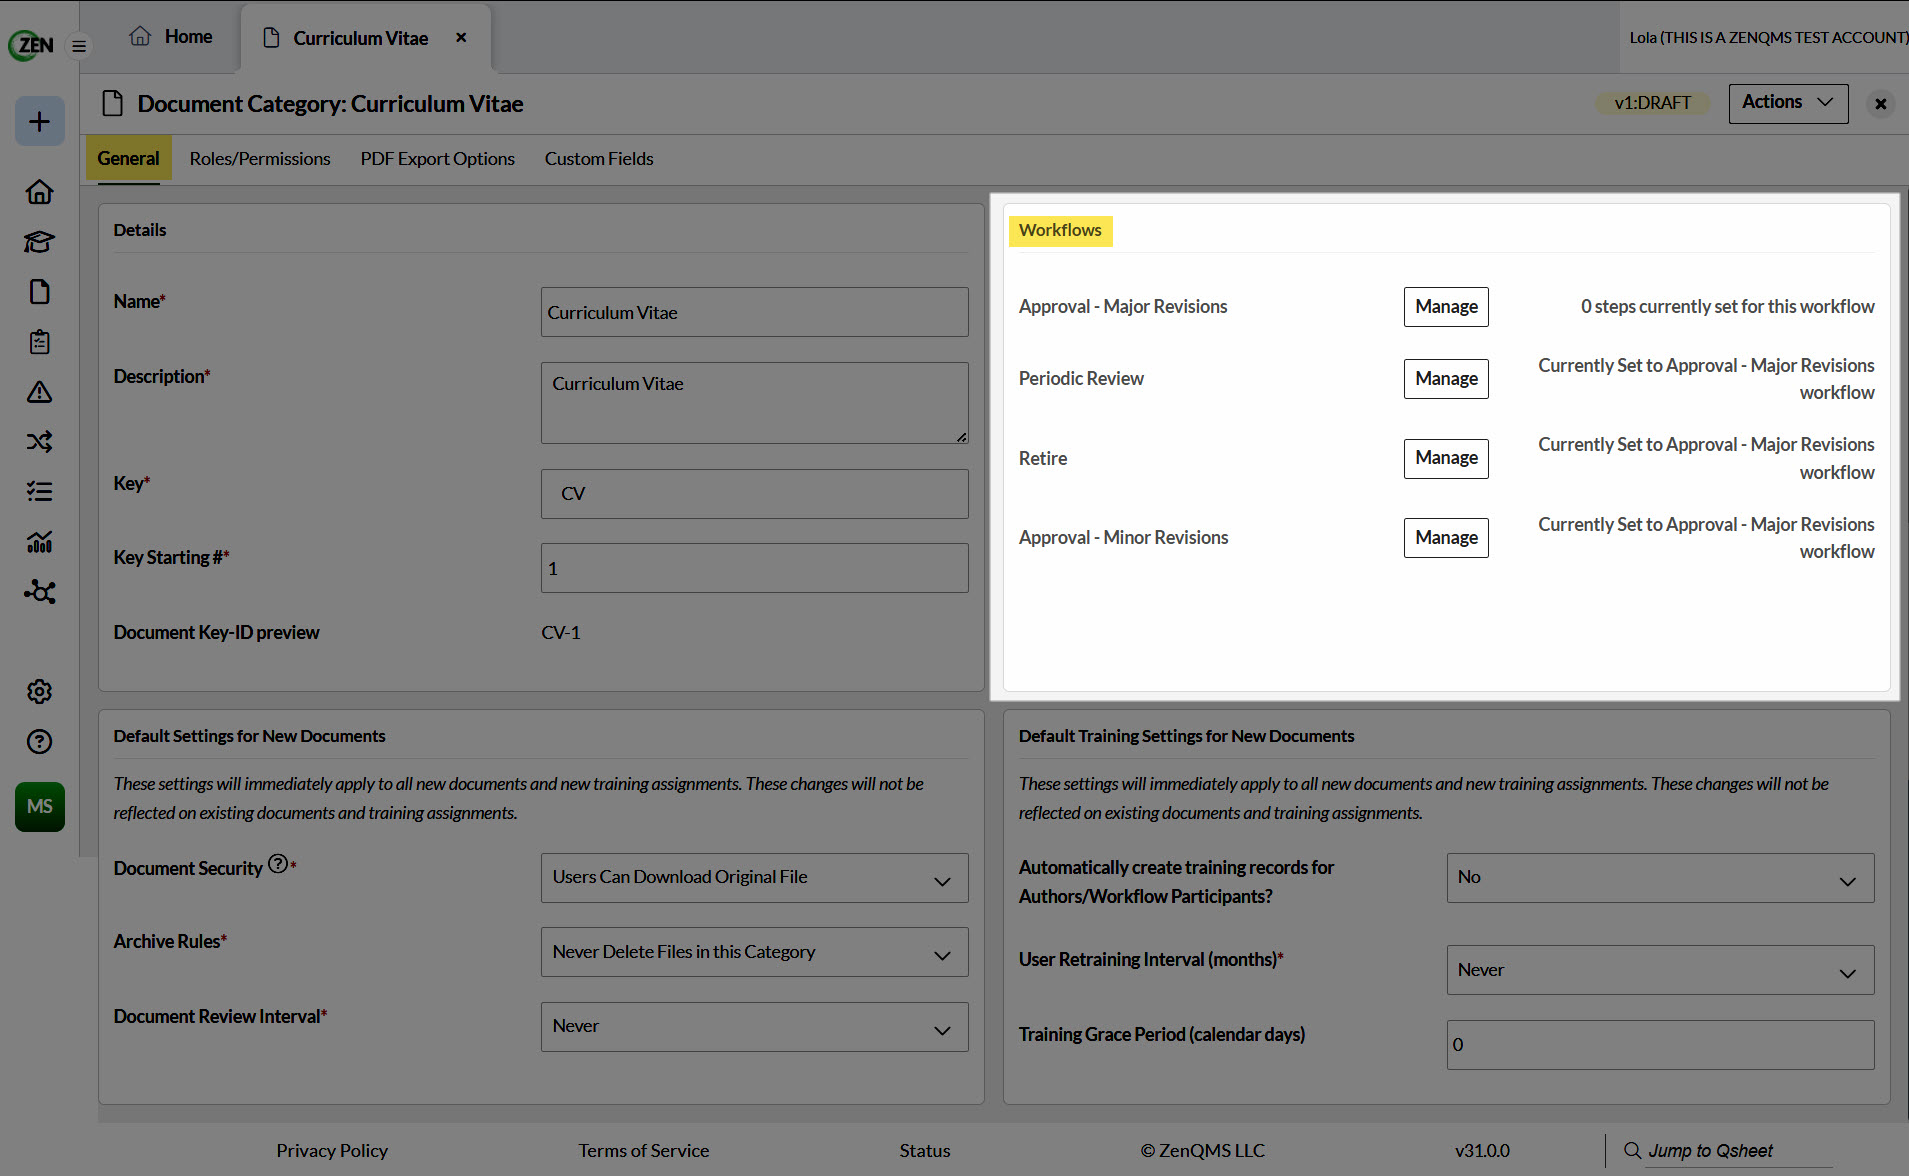This screenshot has width=1909, height=1176.
Task: Expand the Document Review Interval dropdown
Action: point(754,1027)
